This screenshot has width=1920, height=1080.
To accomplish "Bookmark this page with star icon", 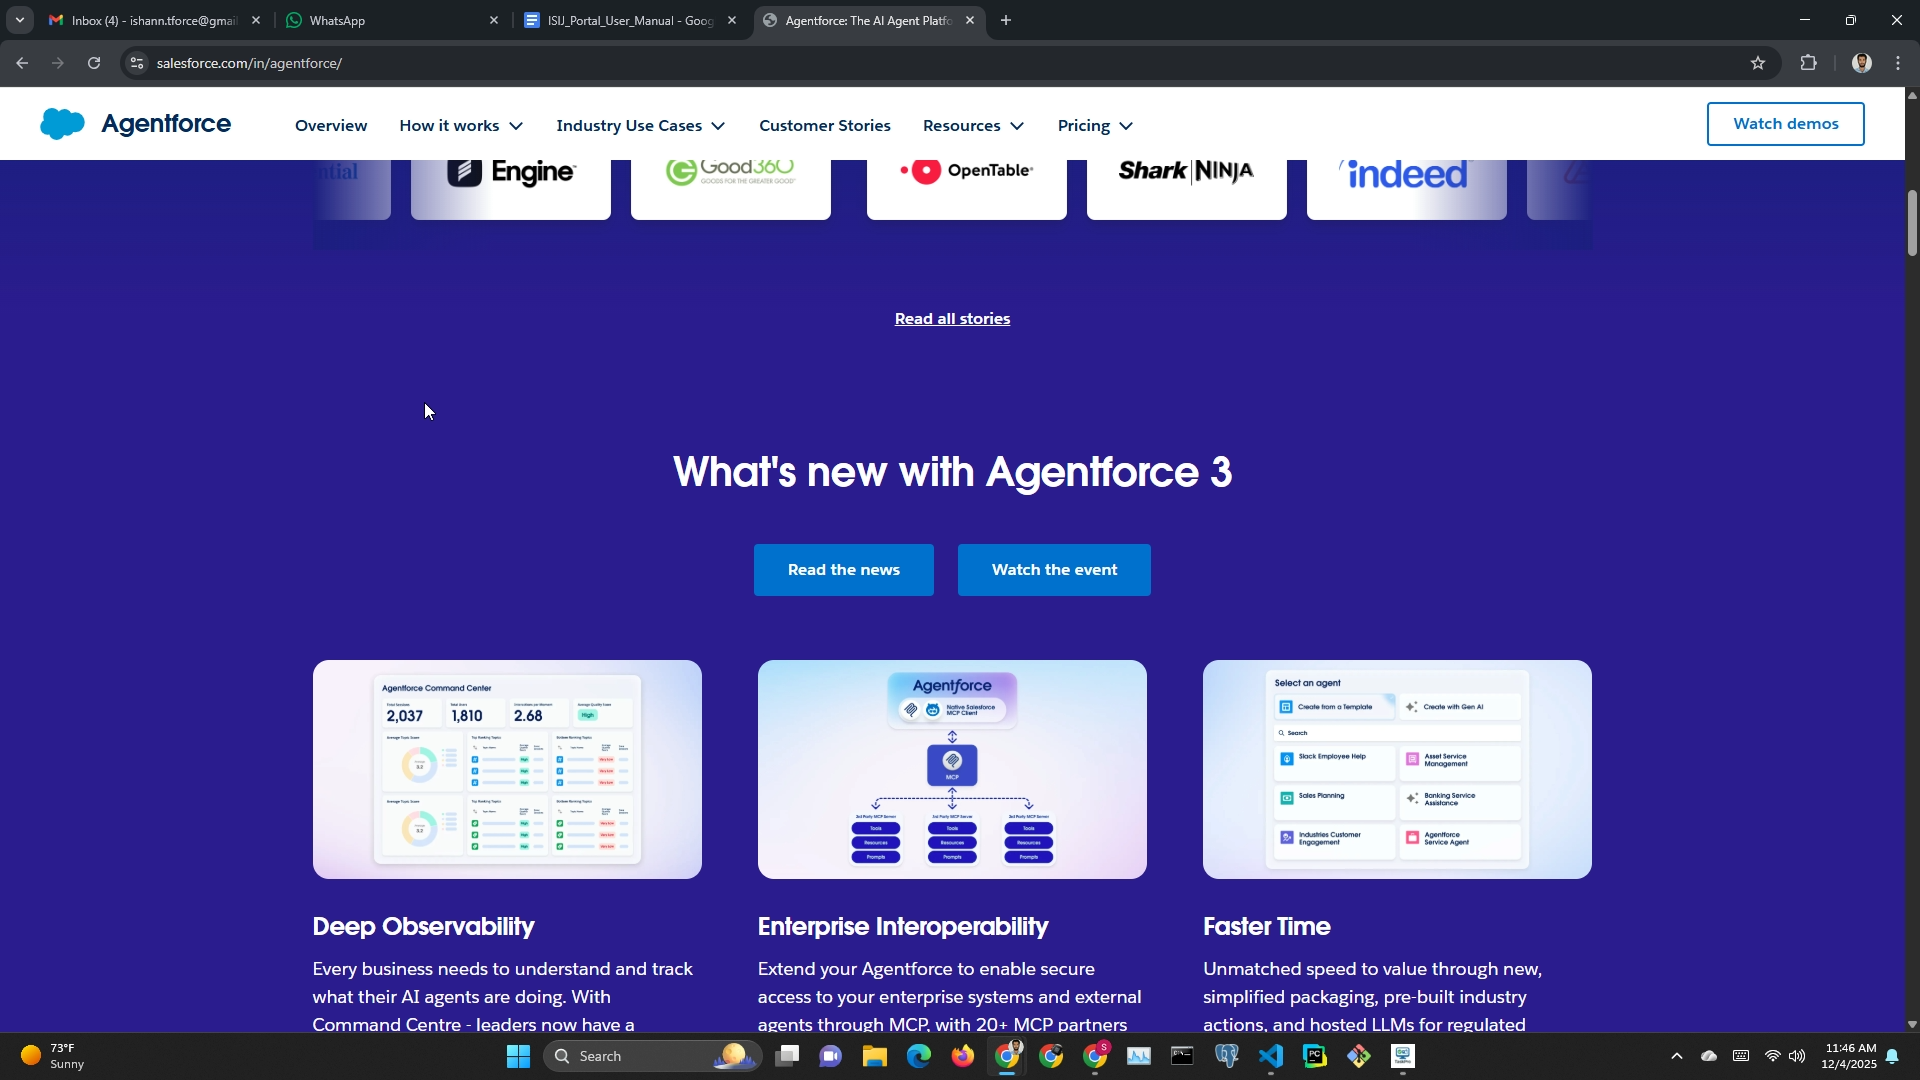I will (1758, 63).
